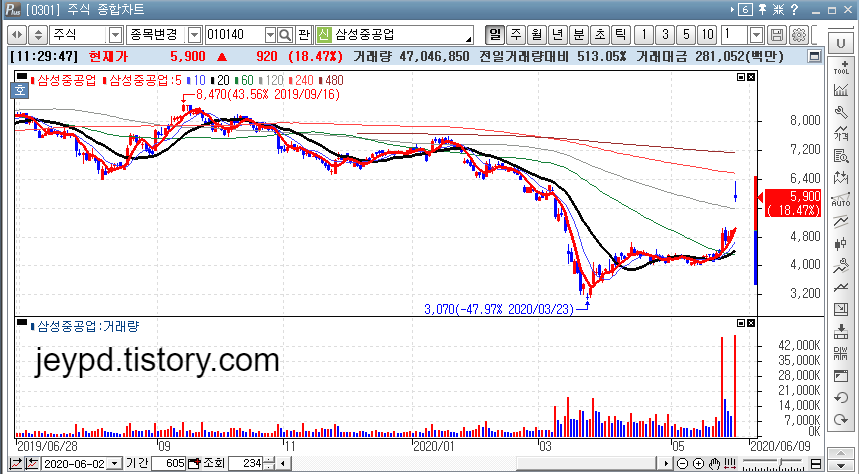Click the 5 interval preset button
859x474 pixels.
685,35
